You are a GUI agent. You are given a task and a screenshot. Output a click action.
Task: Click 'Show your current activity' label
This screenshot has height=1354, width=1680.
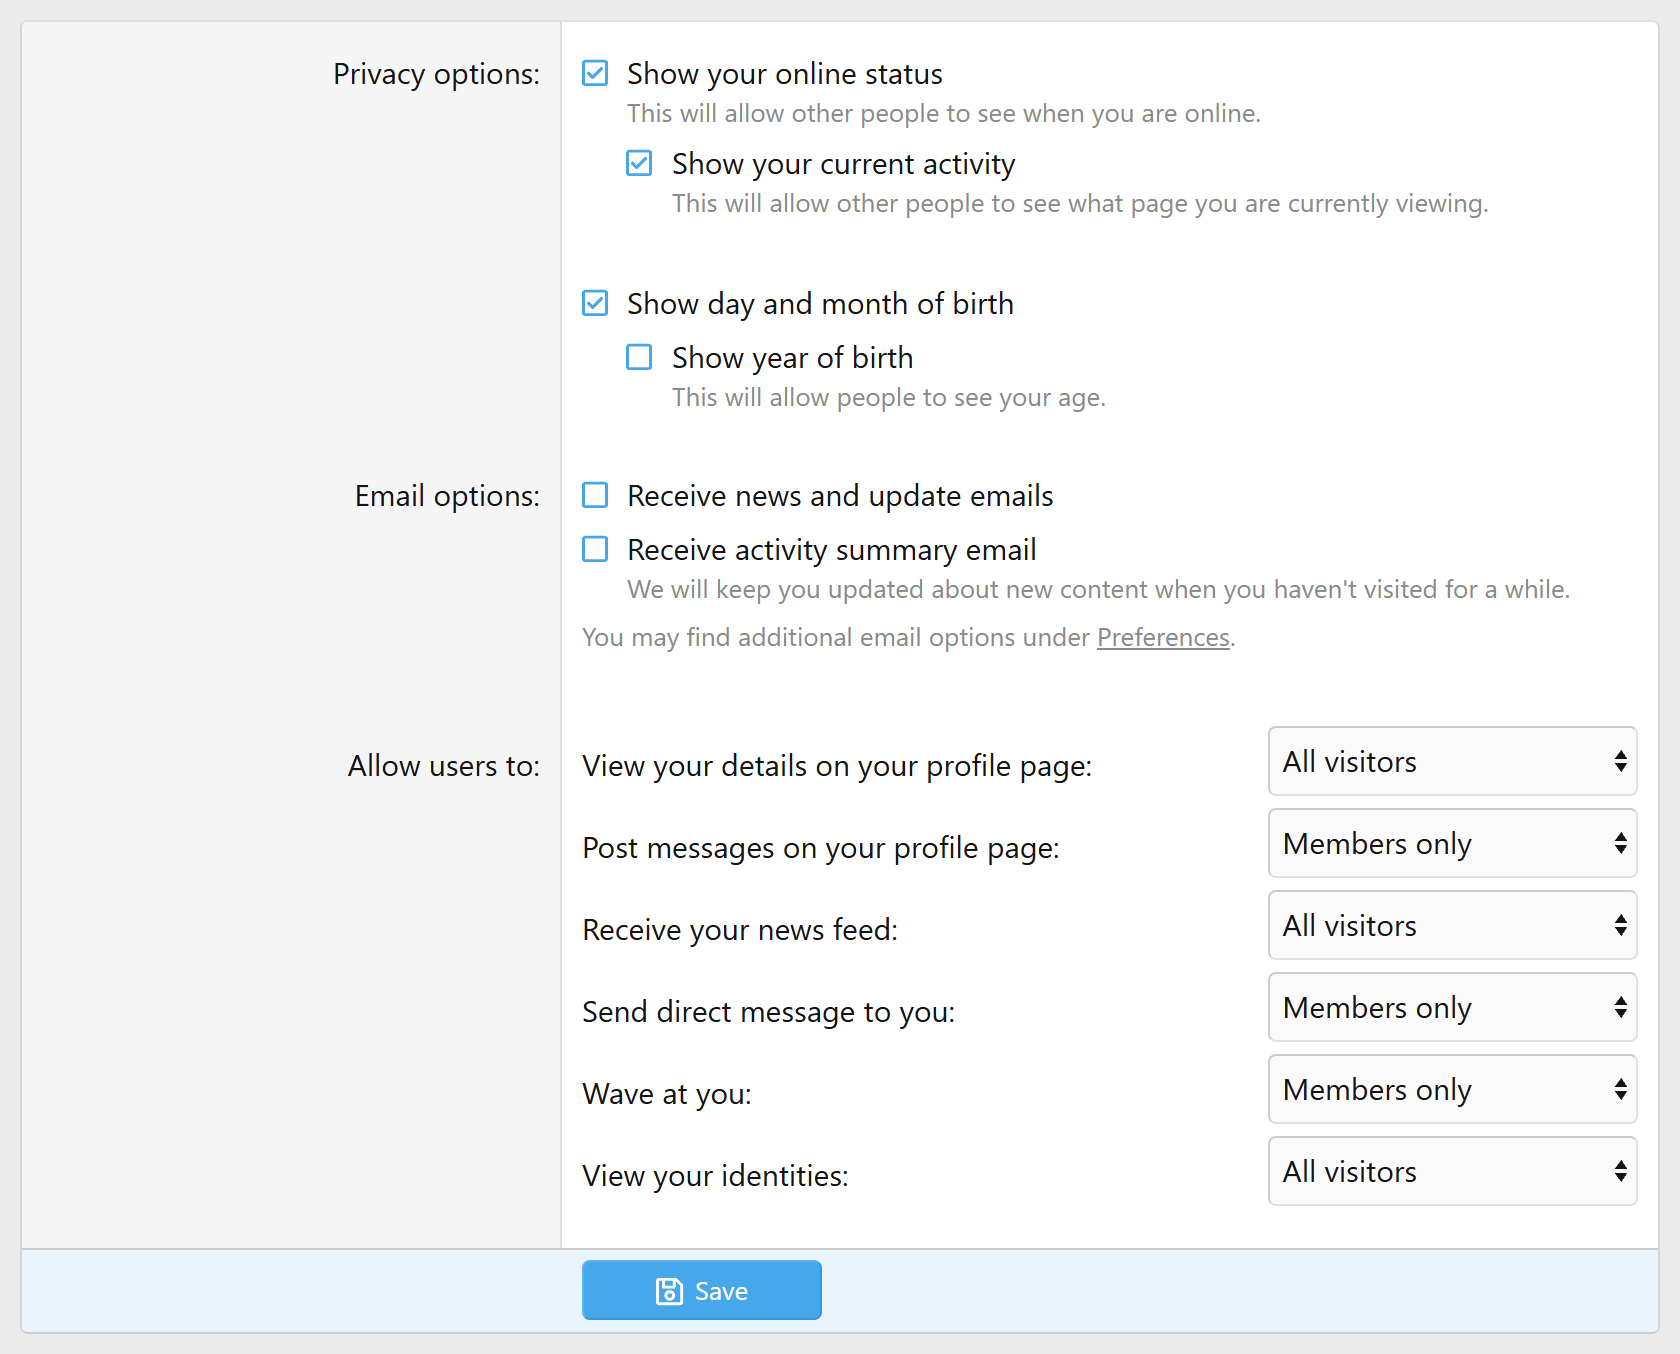coord(844,164)
